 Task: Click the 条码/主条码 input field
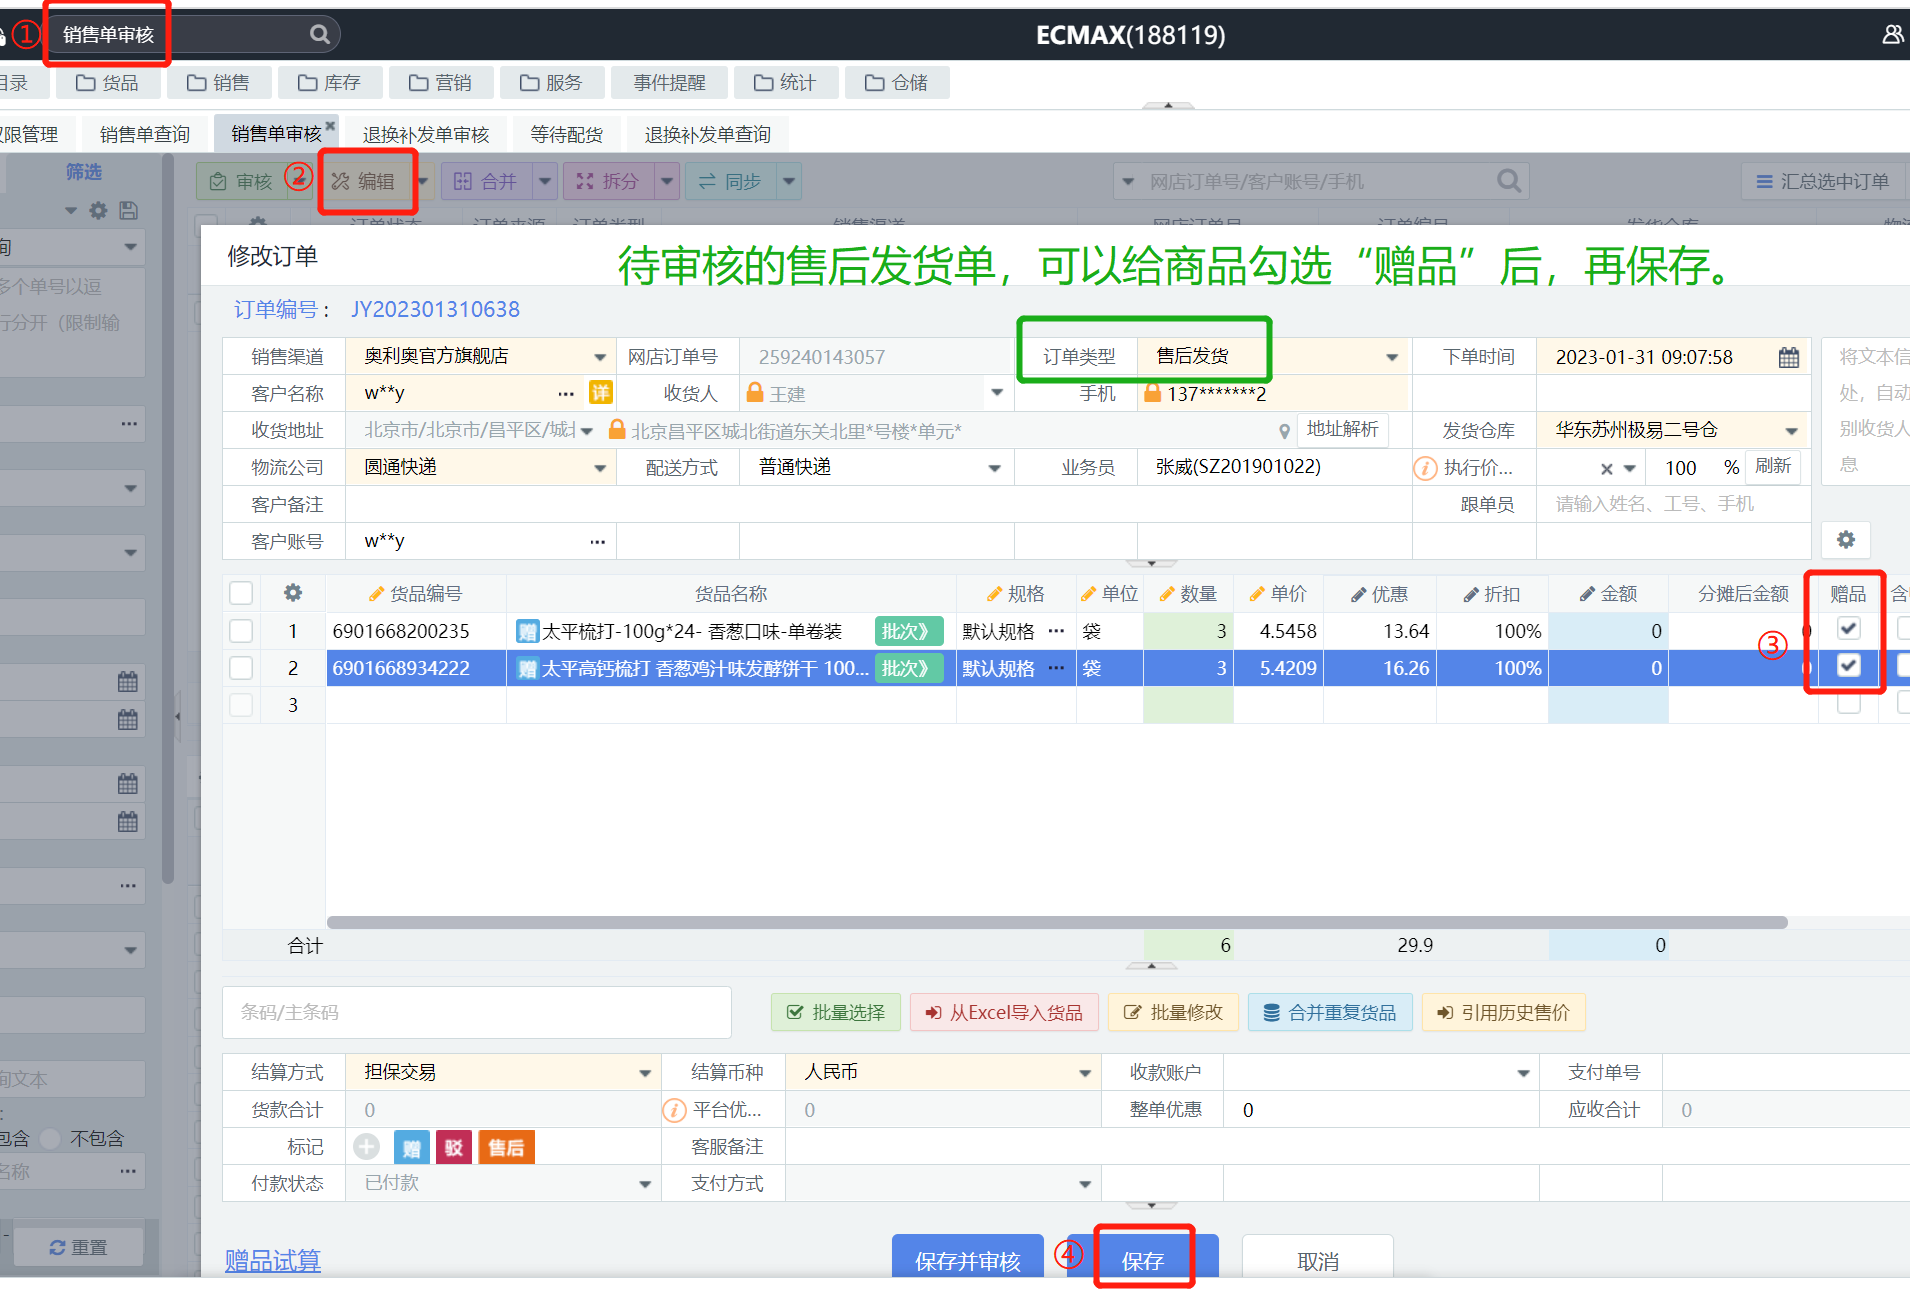477,1012
